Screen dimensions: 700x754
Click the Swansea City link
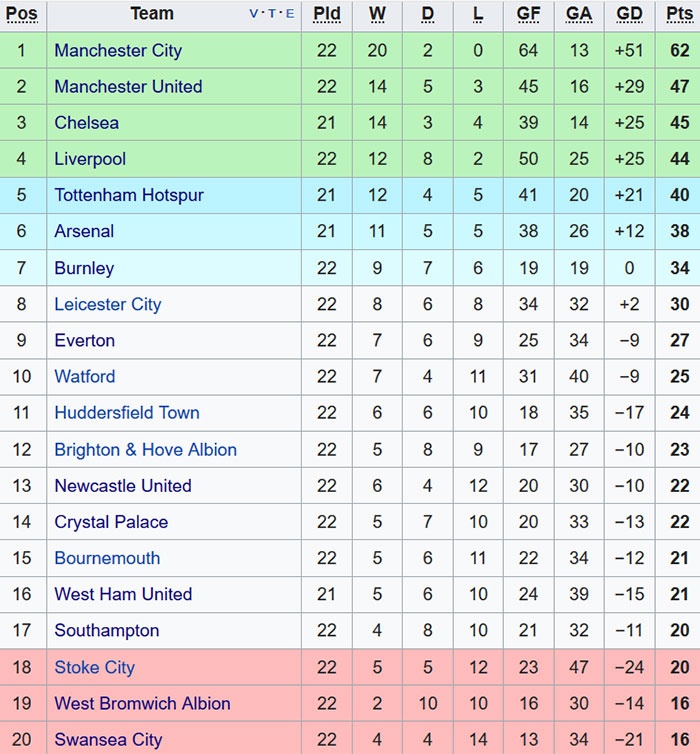click(x=107, y=740)
